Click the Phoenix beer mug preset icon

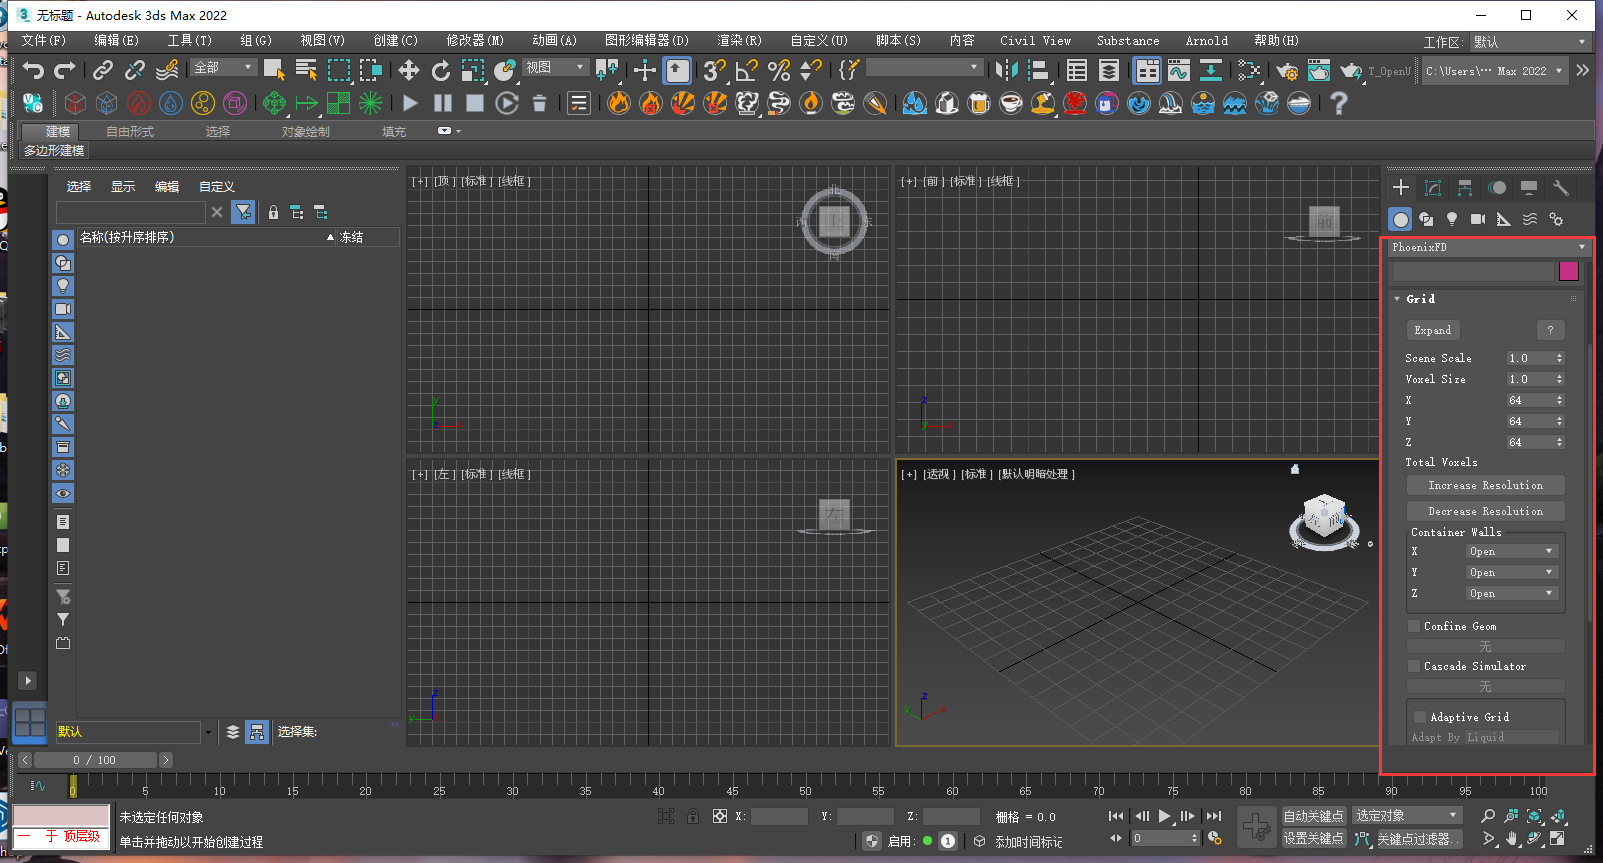click(979, 103)
